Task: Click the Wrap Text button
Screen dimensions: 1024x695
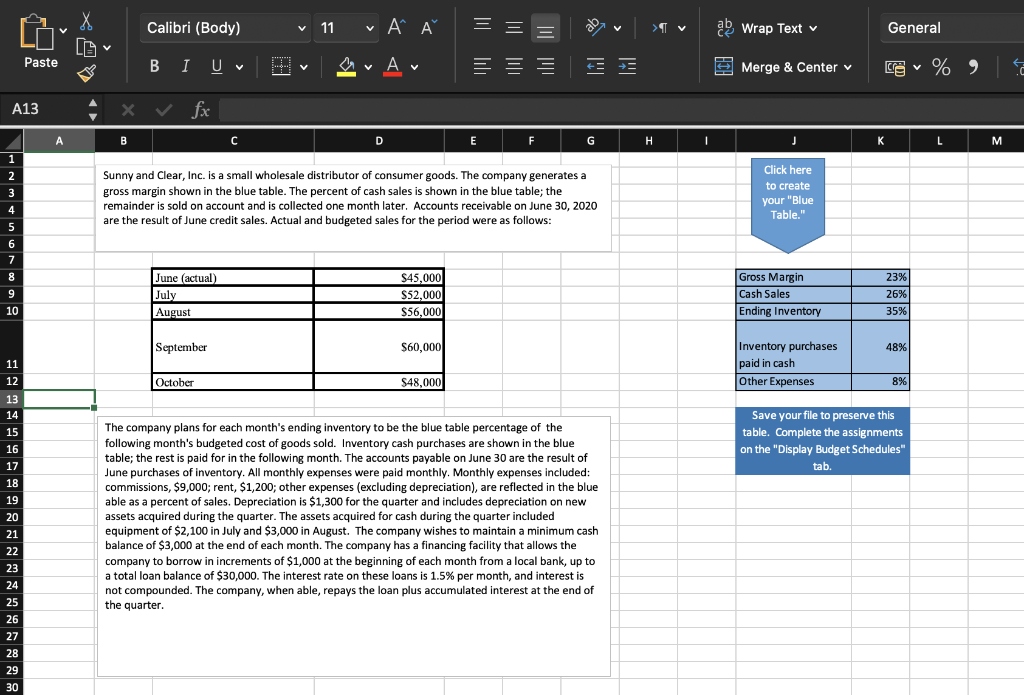Action: tap(767, 28)
